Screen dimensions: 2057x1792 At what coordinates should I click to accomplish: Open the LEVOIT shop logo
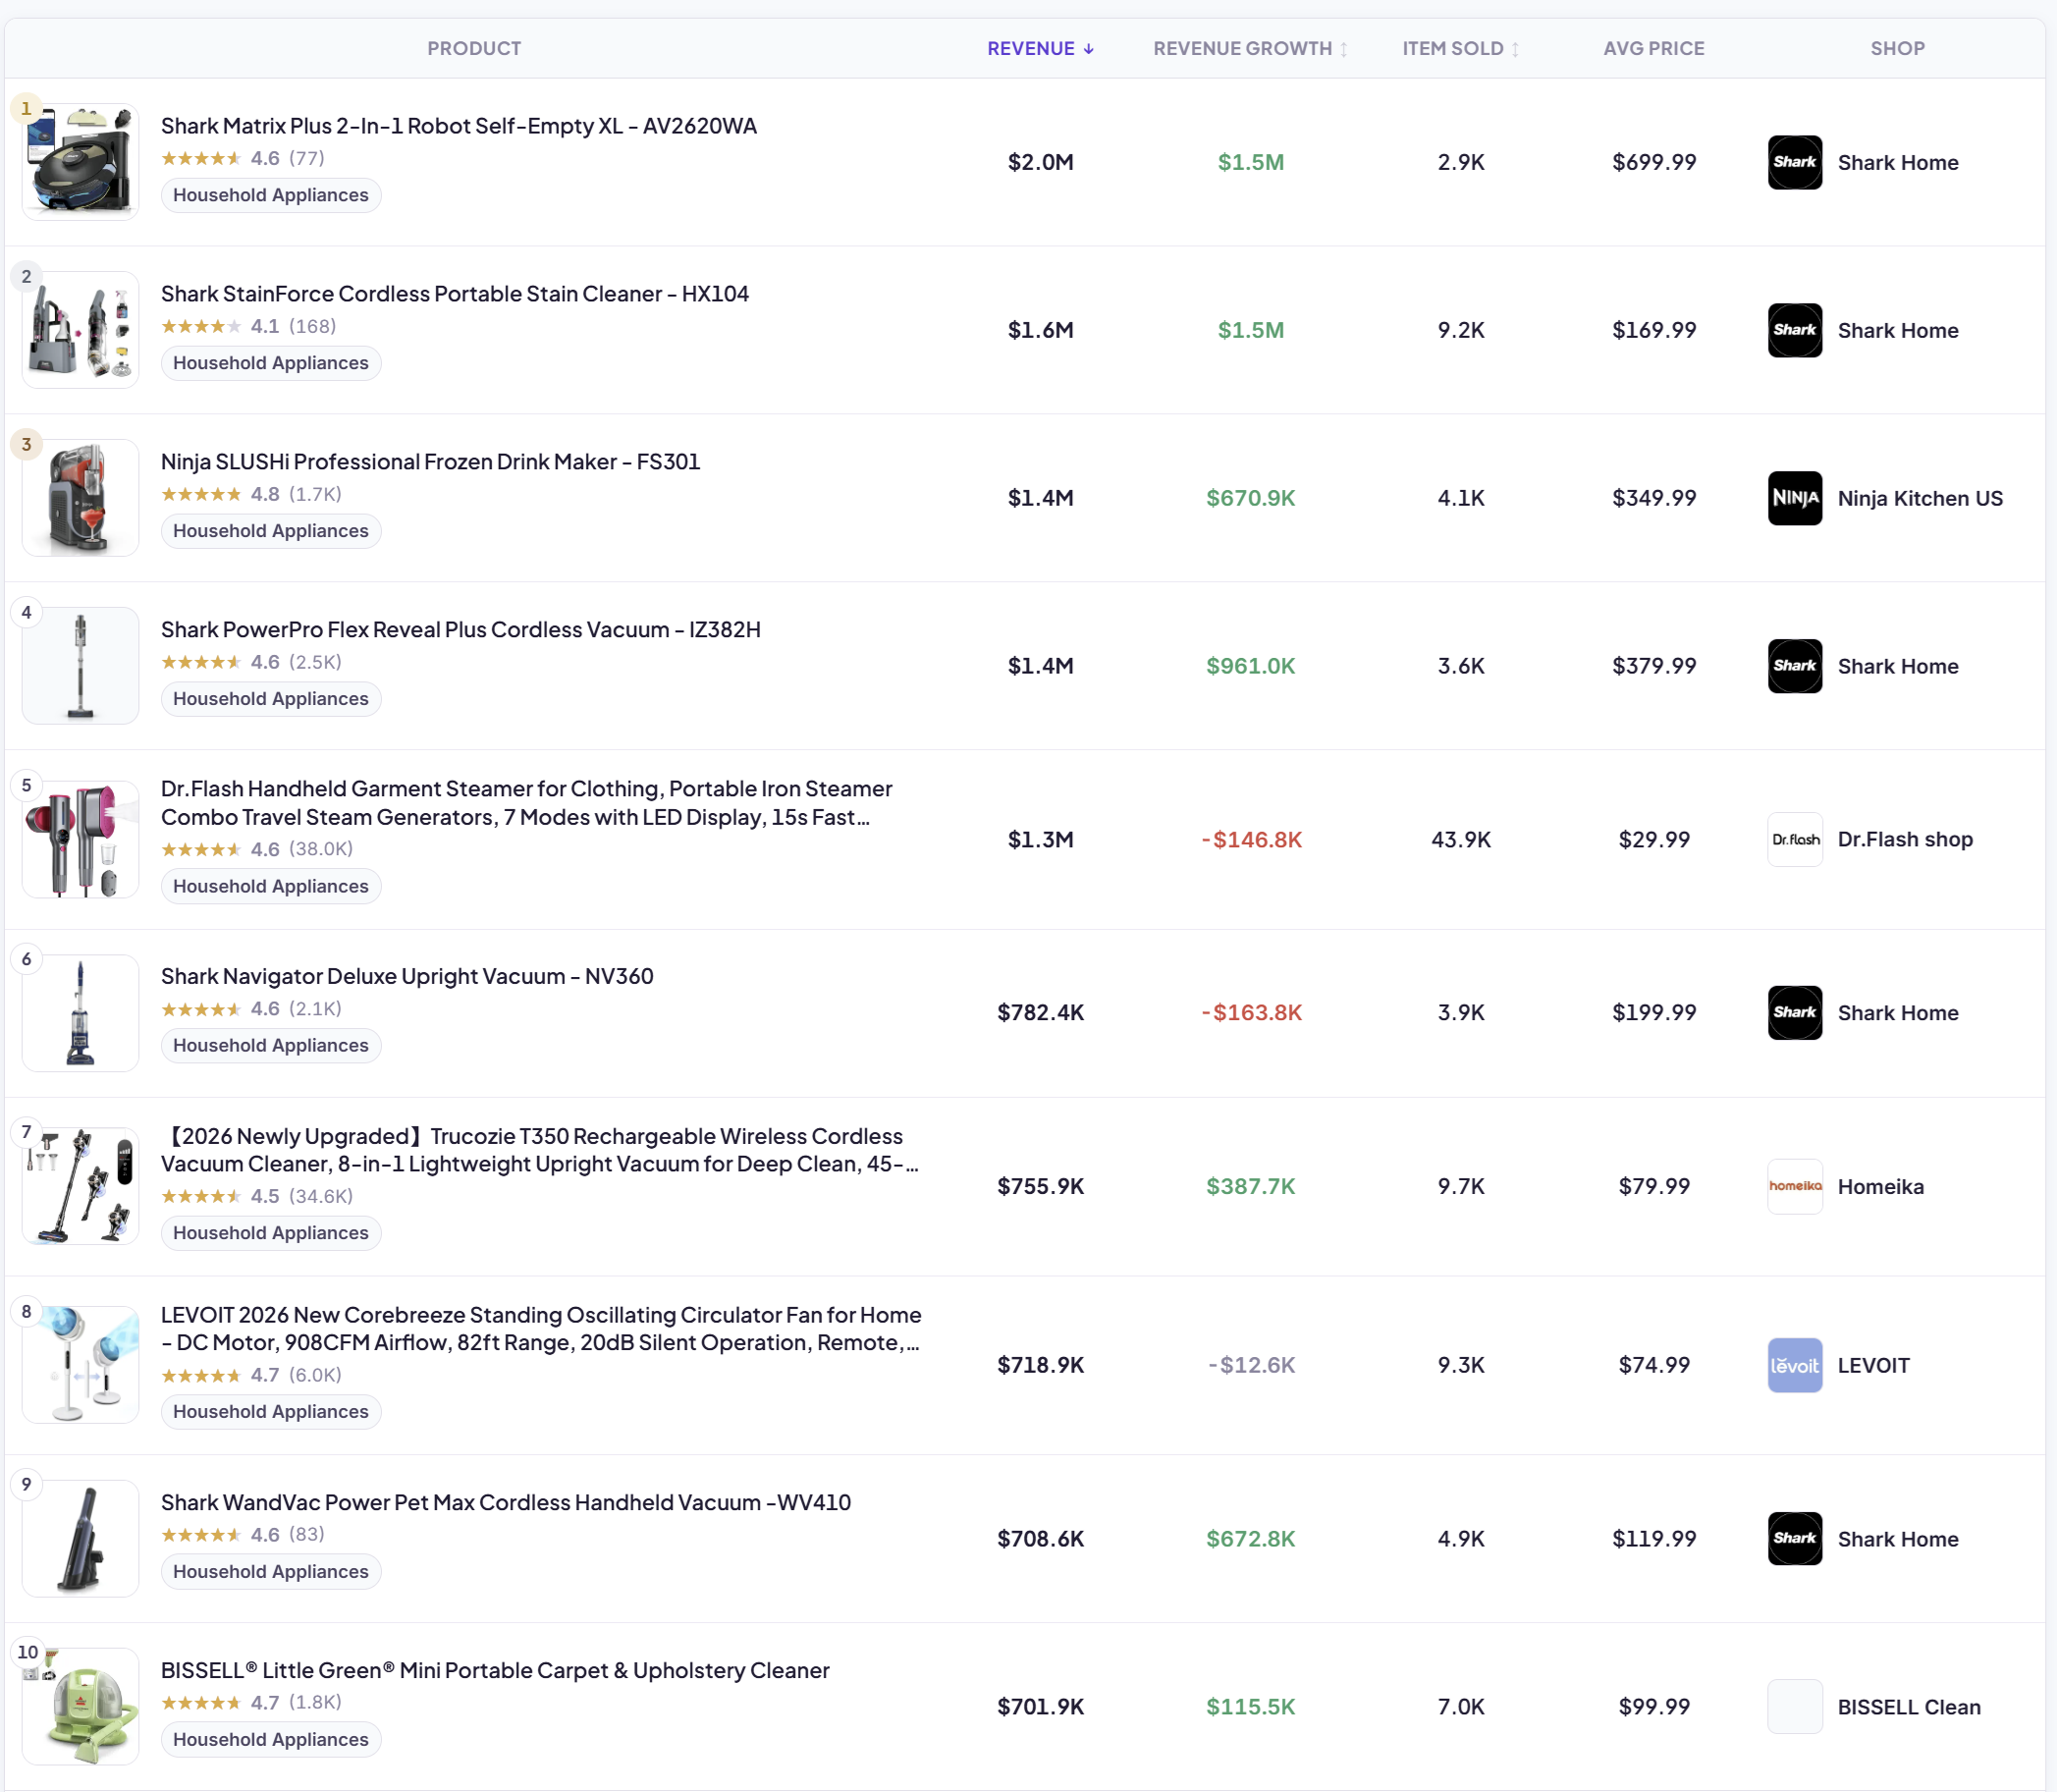tap(1794, 1365)
